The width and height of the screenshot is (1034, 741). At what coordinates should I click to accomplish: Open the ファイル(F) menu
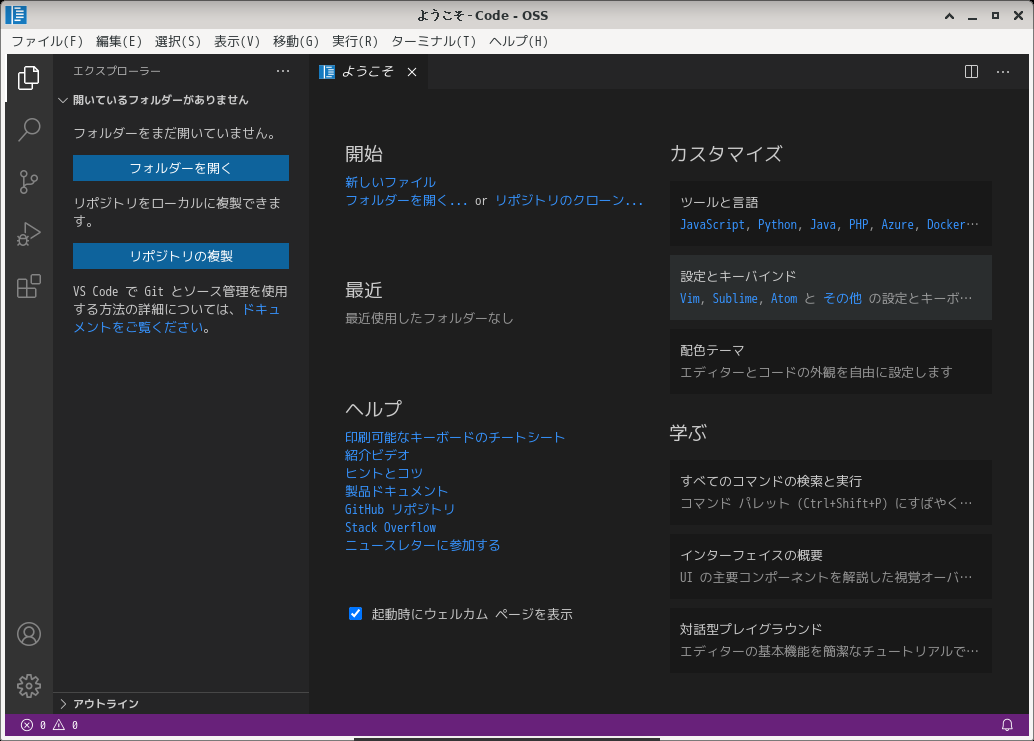point(47,42)
